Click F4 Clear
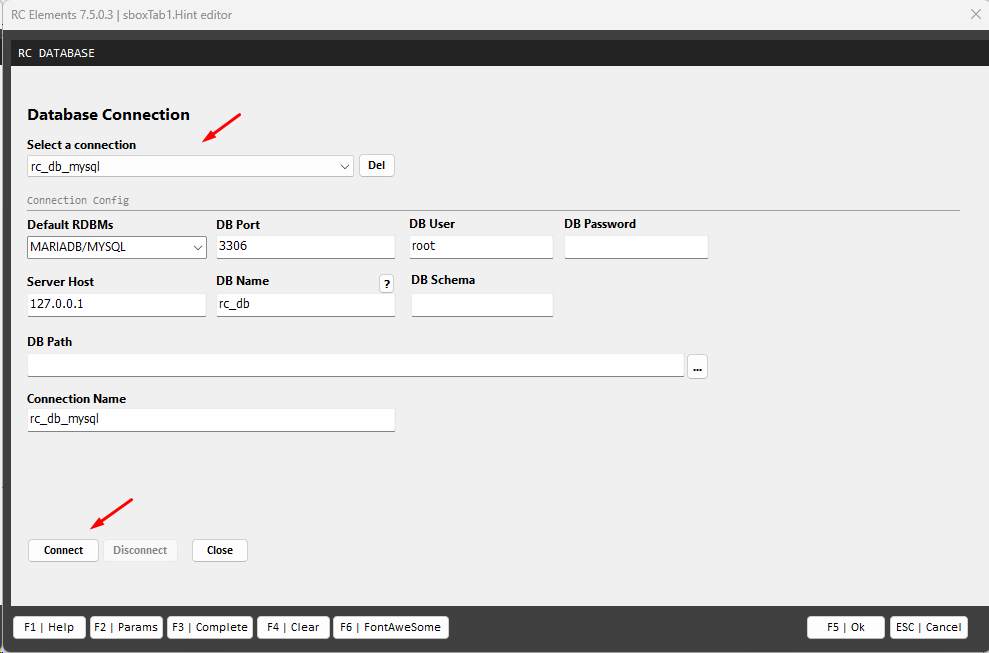The width and height of the screenshot is (989, 653). click(x=291, y=627)
